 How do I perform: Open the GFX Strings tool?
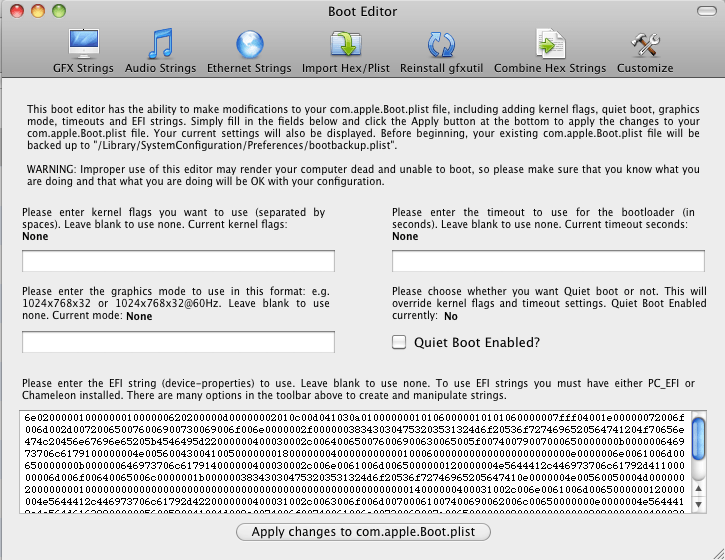83,51
